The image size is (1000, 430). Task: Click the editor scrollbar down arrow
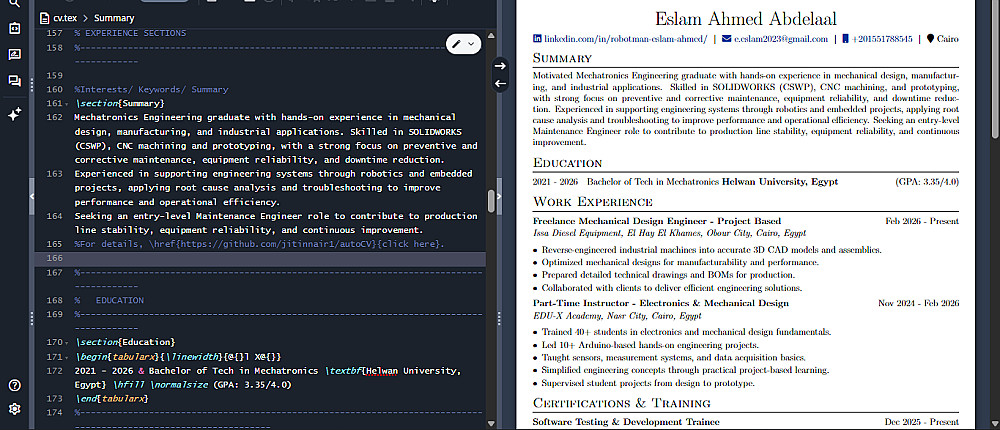(491, 422)
